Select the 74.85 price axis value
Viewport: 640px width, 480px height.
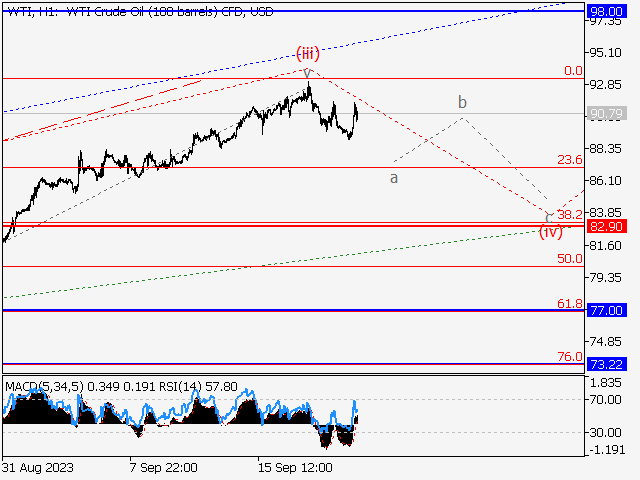pyautogui.click(x=605, y=342)
